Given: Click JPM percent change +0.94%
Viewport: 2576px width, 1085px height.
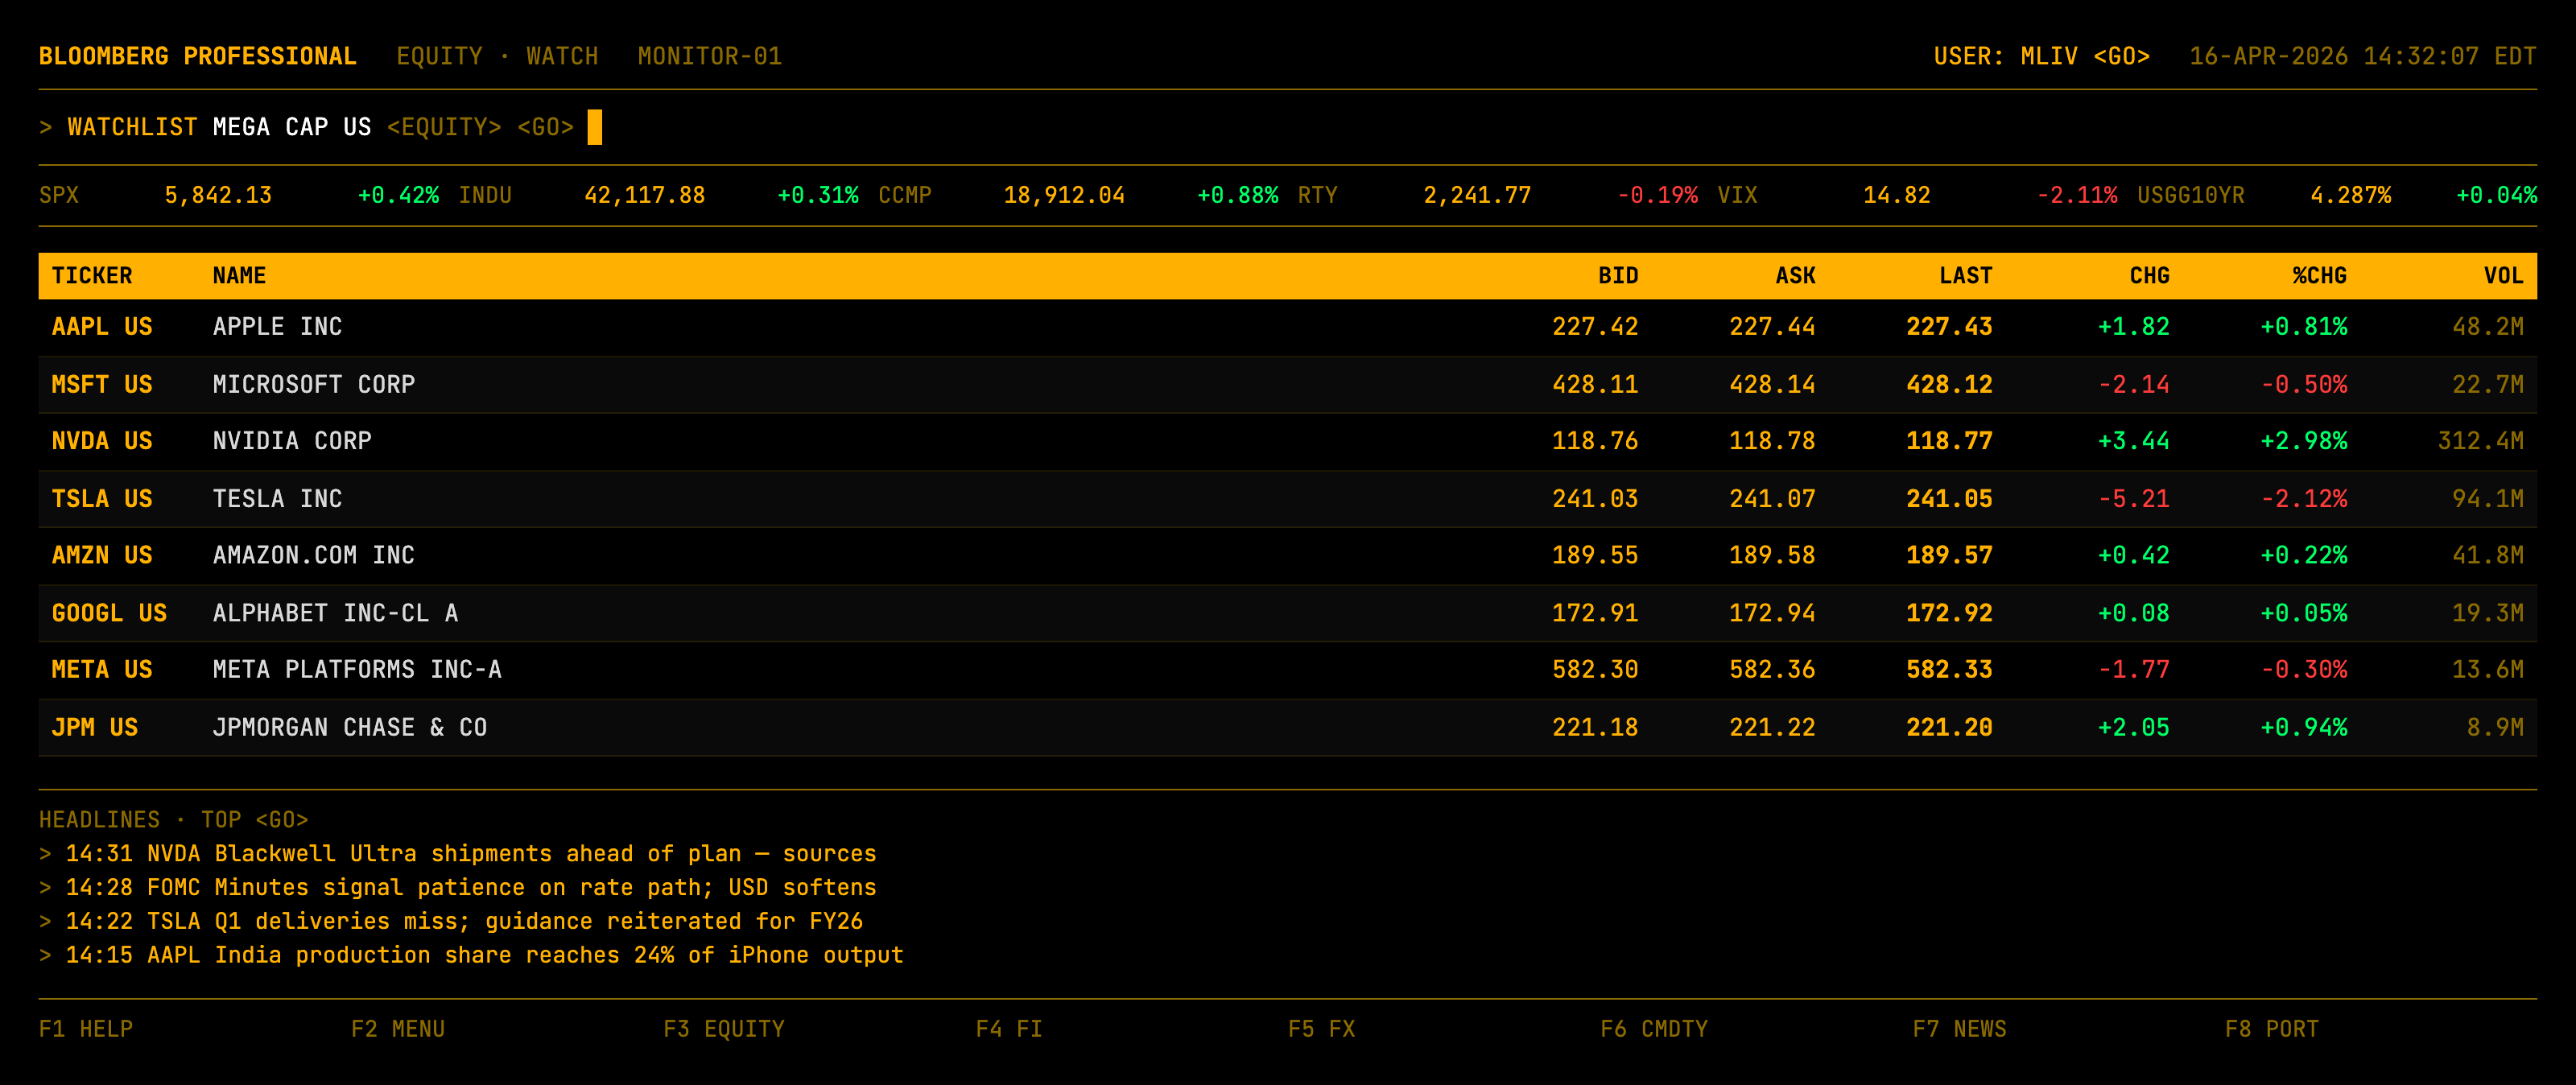Looking at the screenshot, I should pos(2304,727).
